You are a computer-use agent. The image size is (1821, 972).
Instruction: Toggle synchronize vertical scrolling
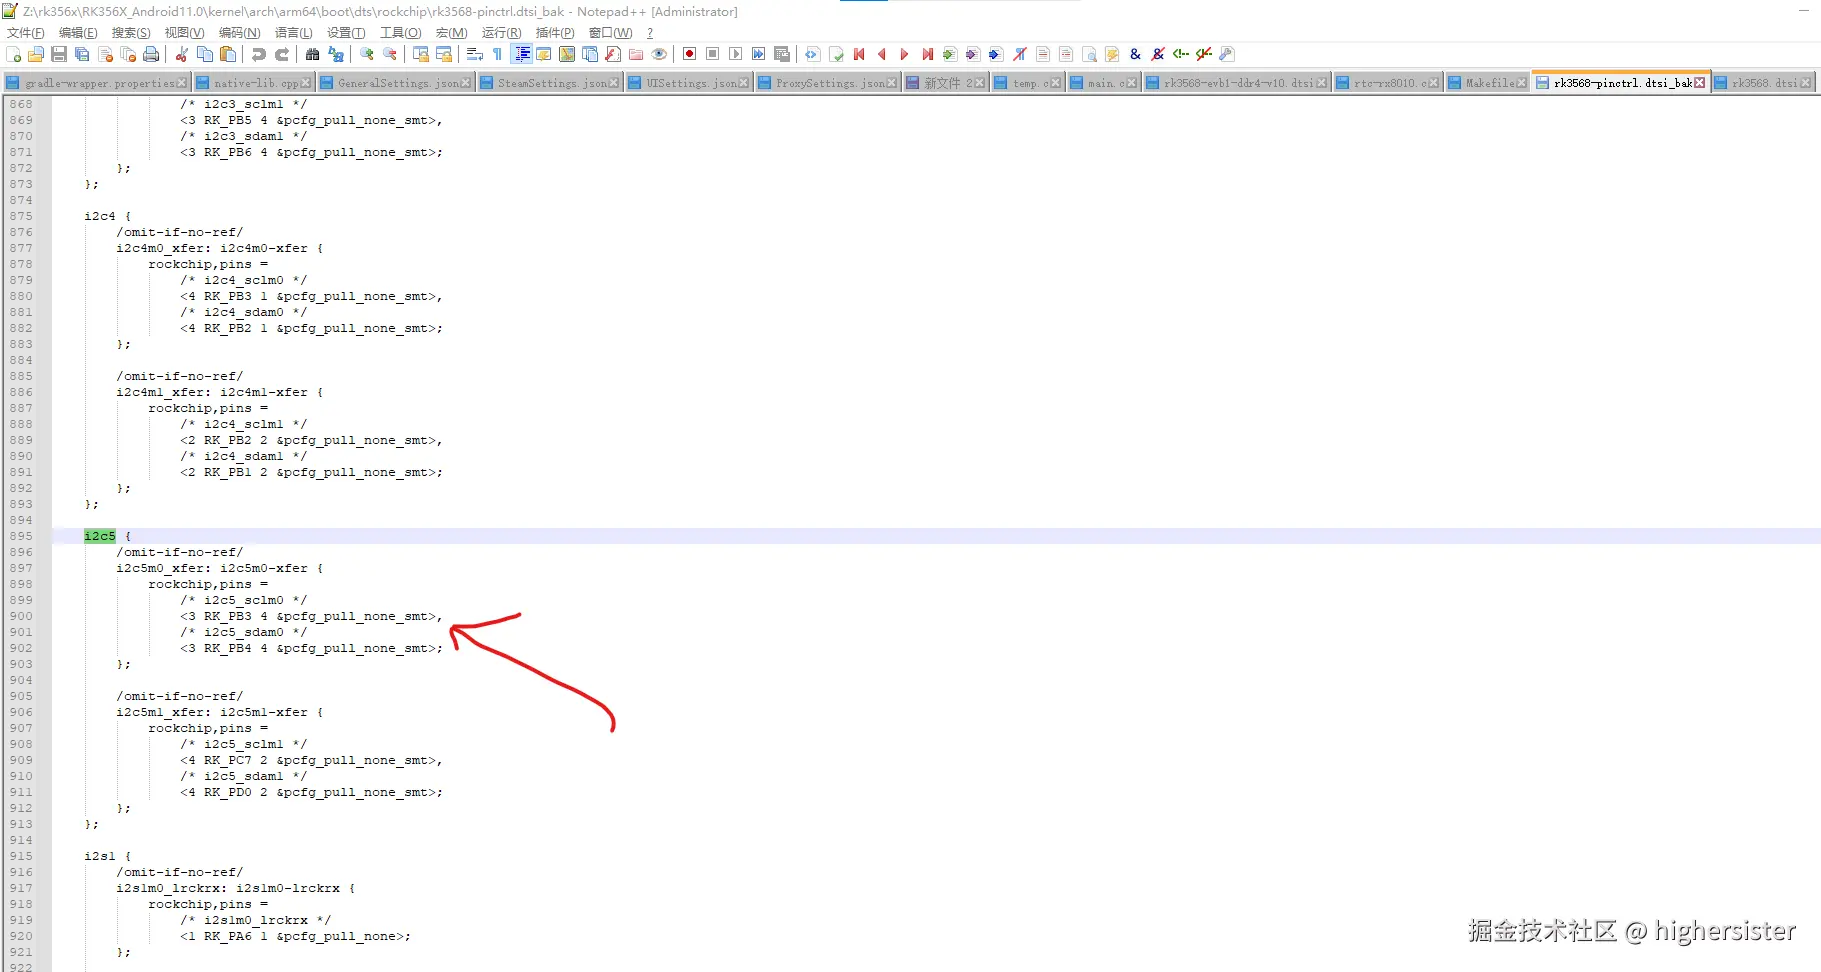[x=421, y=54]
